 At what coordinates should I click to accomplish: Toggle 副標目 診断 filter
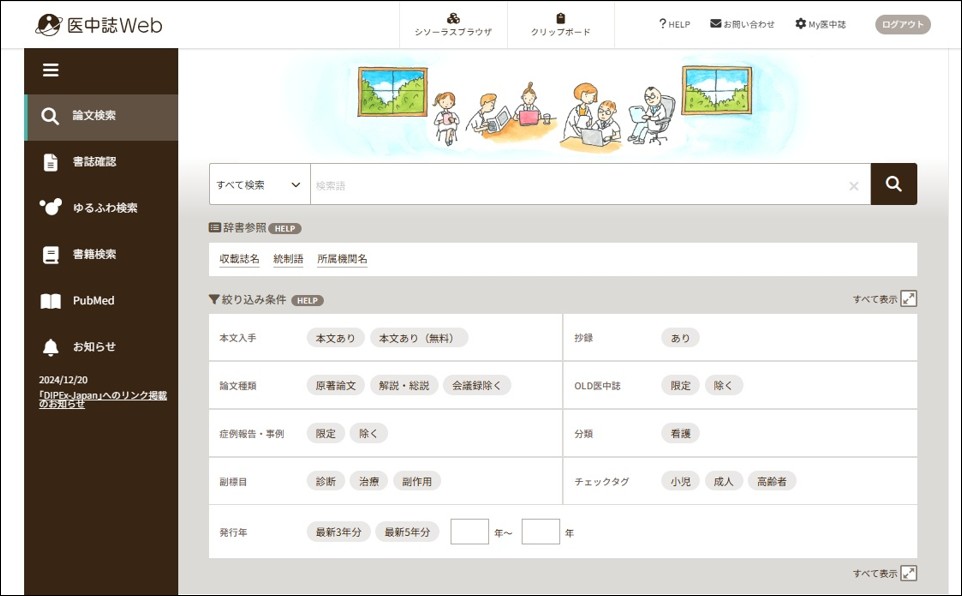pos(326,481)
